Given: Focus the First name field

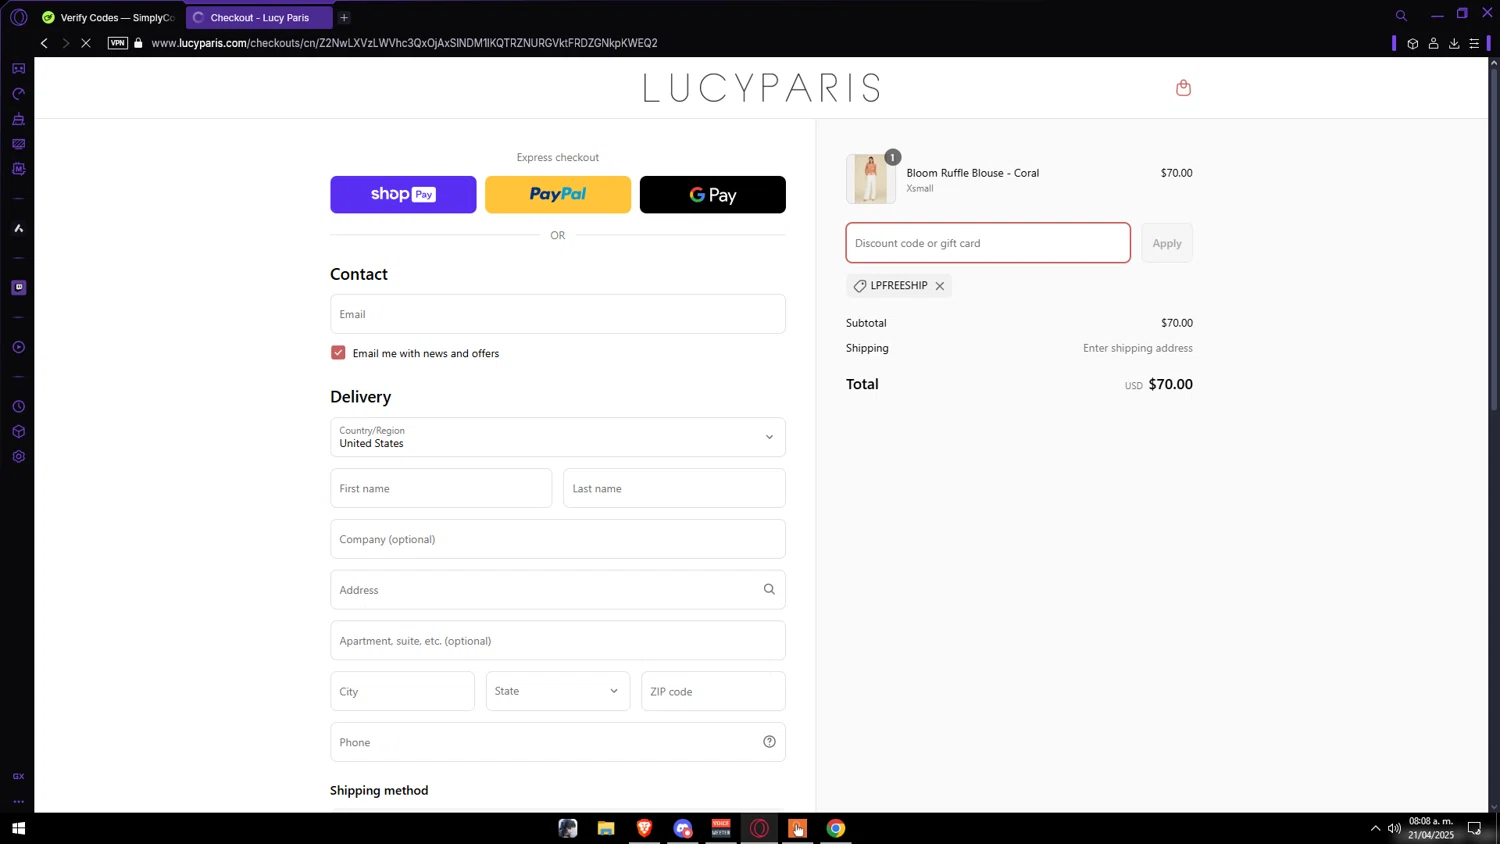Looking at the screenshot, I should pos(441,488).
